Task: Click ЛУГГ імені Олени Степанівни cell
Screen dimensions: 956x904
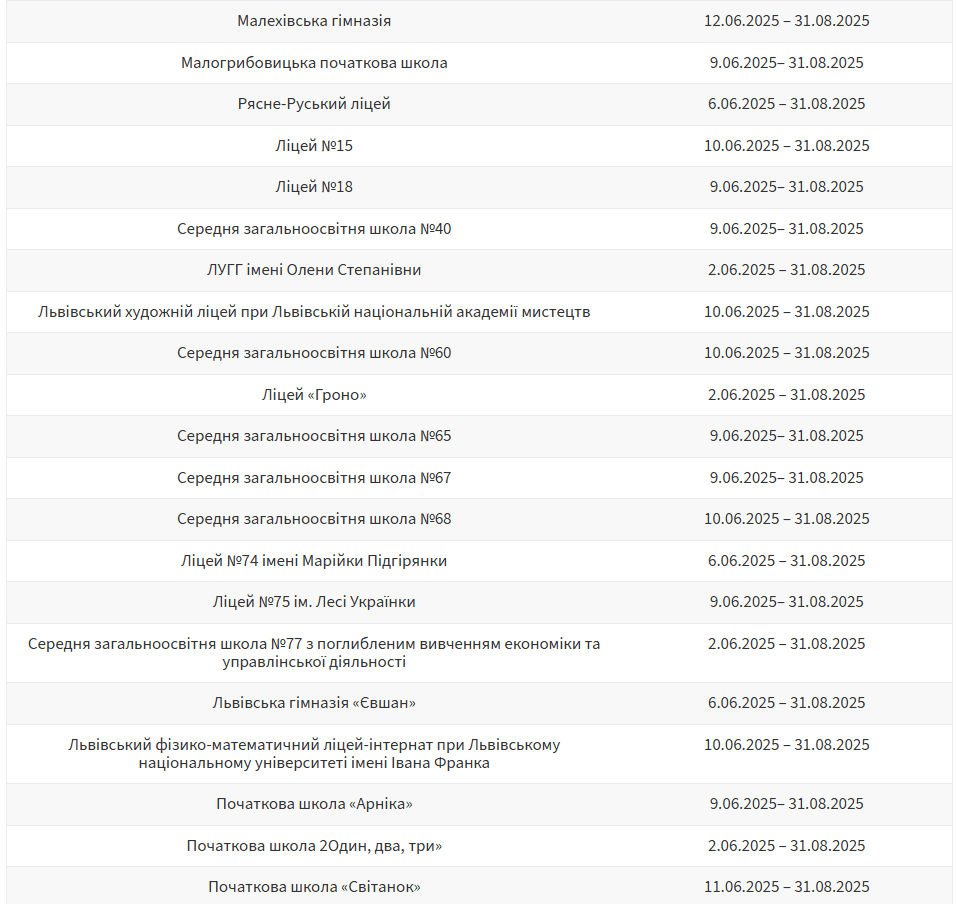Action: tap(314, 269)
